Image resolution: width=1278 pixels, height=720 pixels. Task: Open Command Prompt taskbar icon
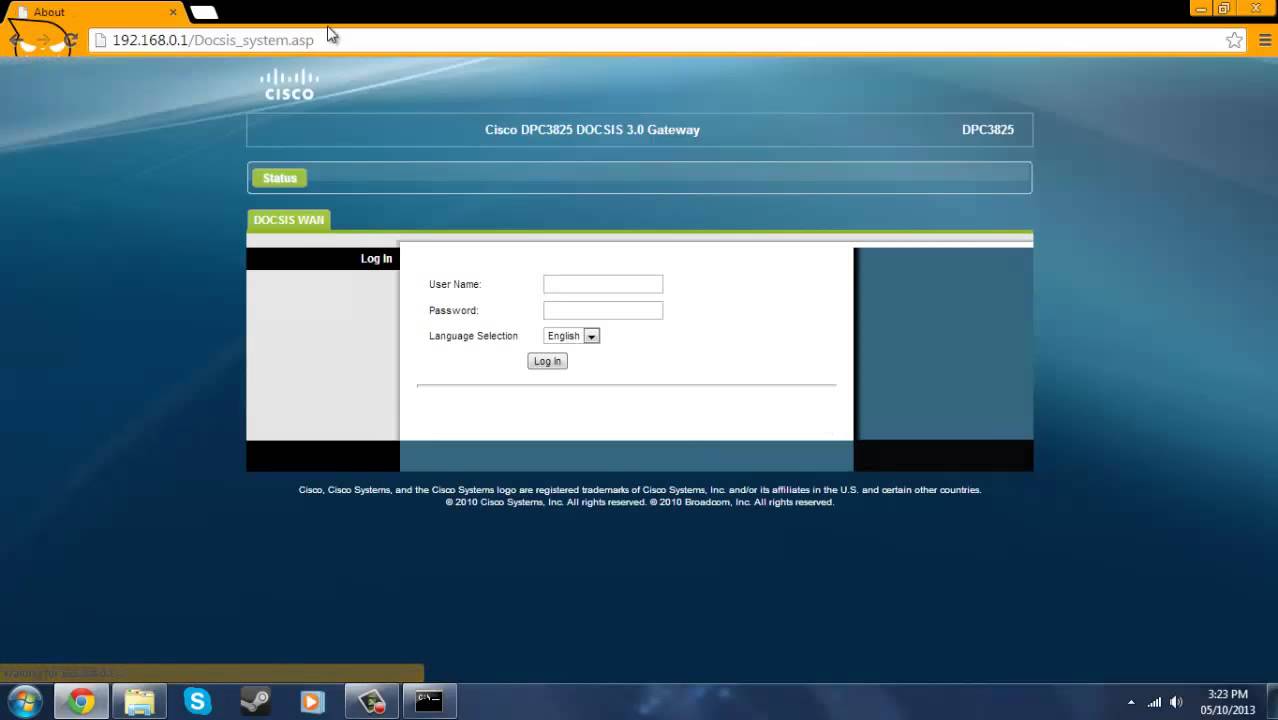(x=430, y=702)
